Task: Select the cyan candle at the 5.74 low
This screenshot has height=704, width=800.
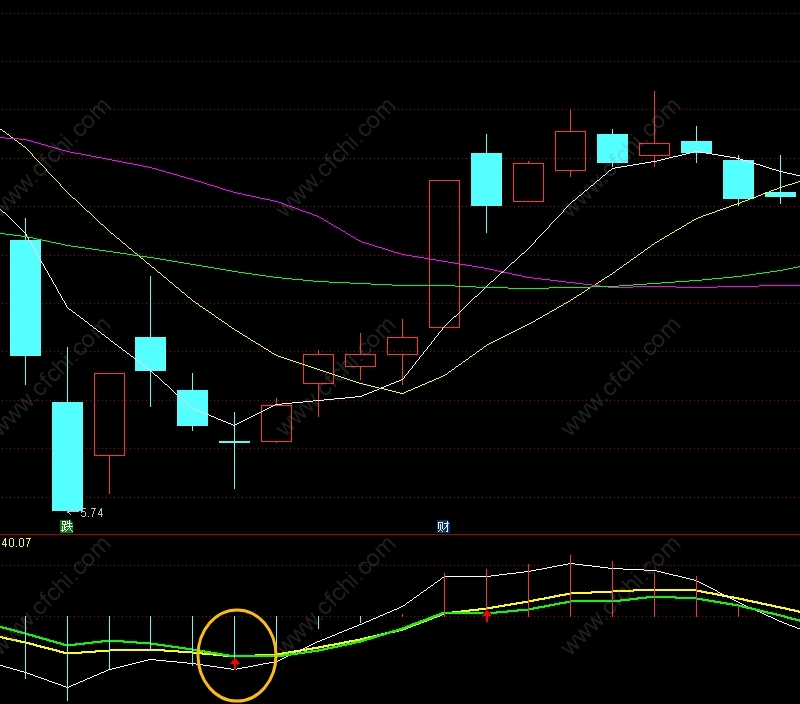Action: coord(67,456)
